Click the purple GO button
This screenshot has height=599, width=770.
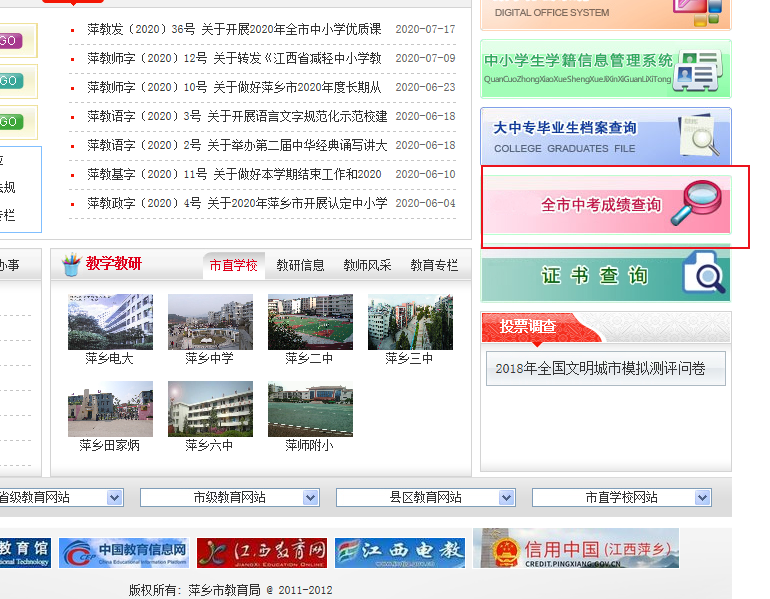pos(11,41)
